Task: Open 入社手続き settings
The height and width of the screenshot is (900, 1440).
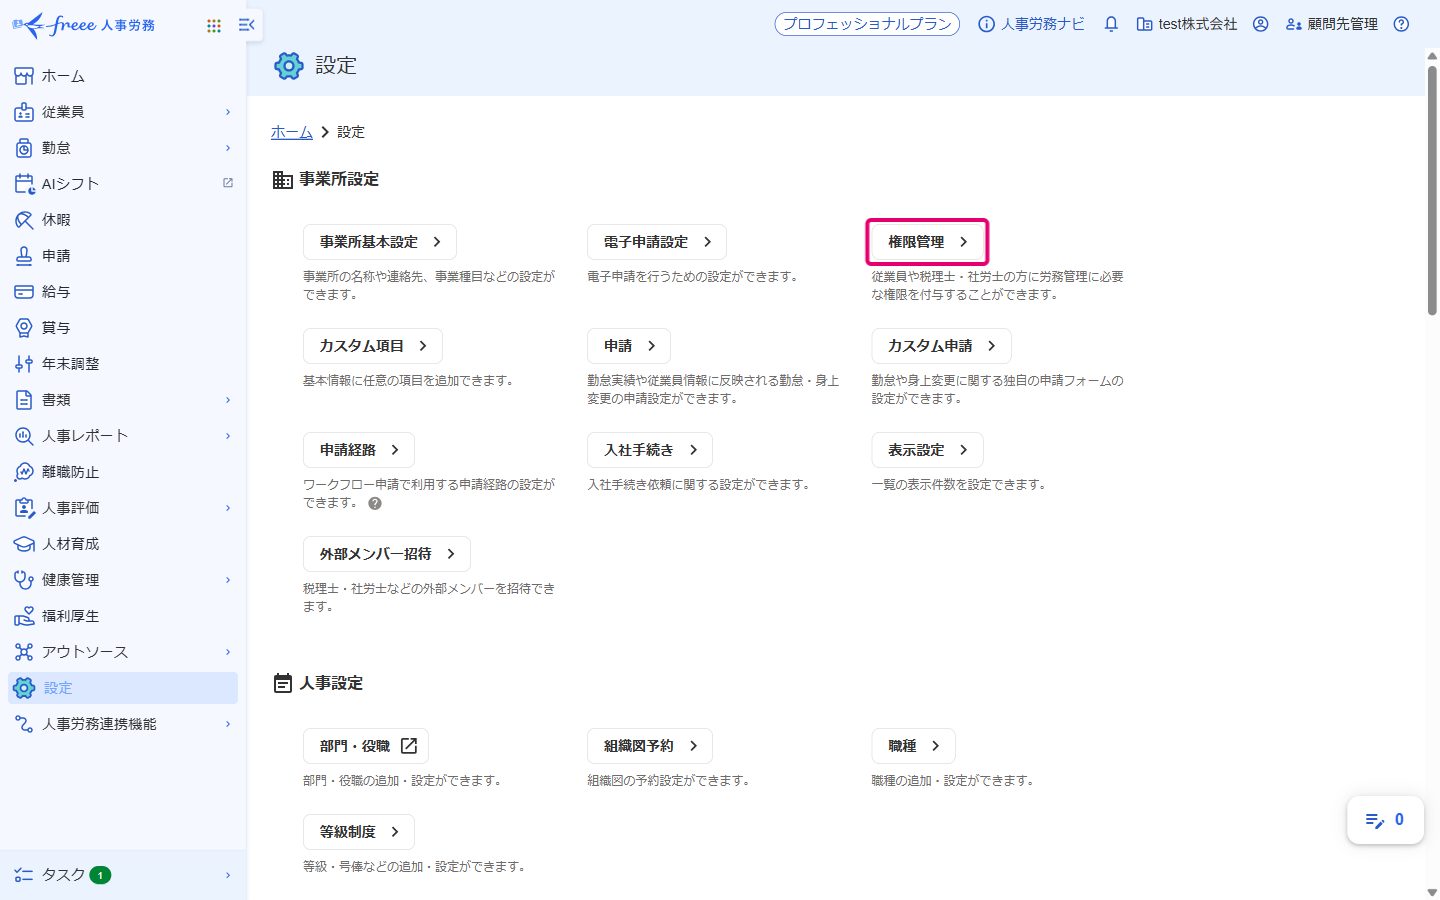Action: [x=650, y=450]
